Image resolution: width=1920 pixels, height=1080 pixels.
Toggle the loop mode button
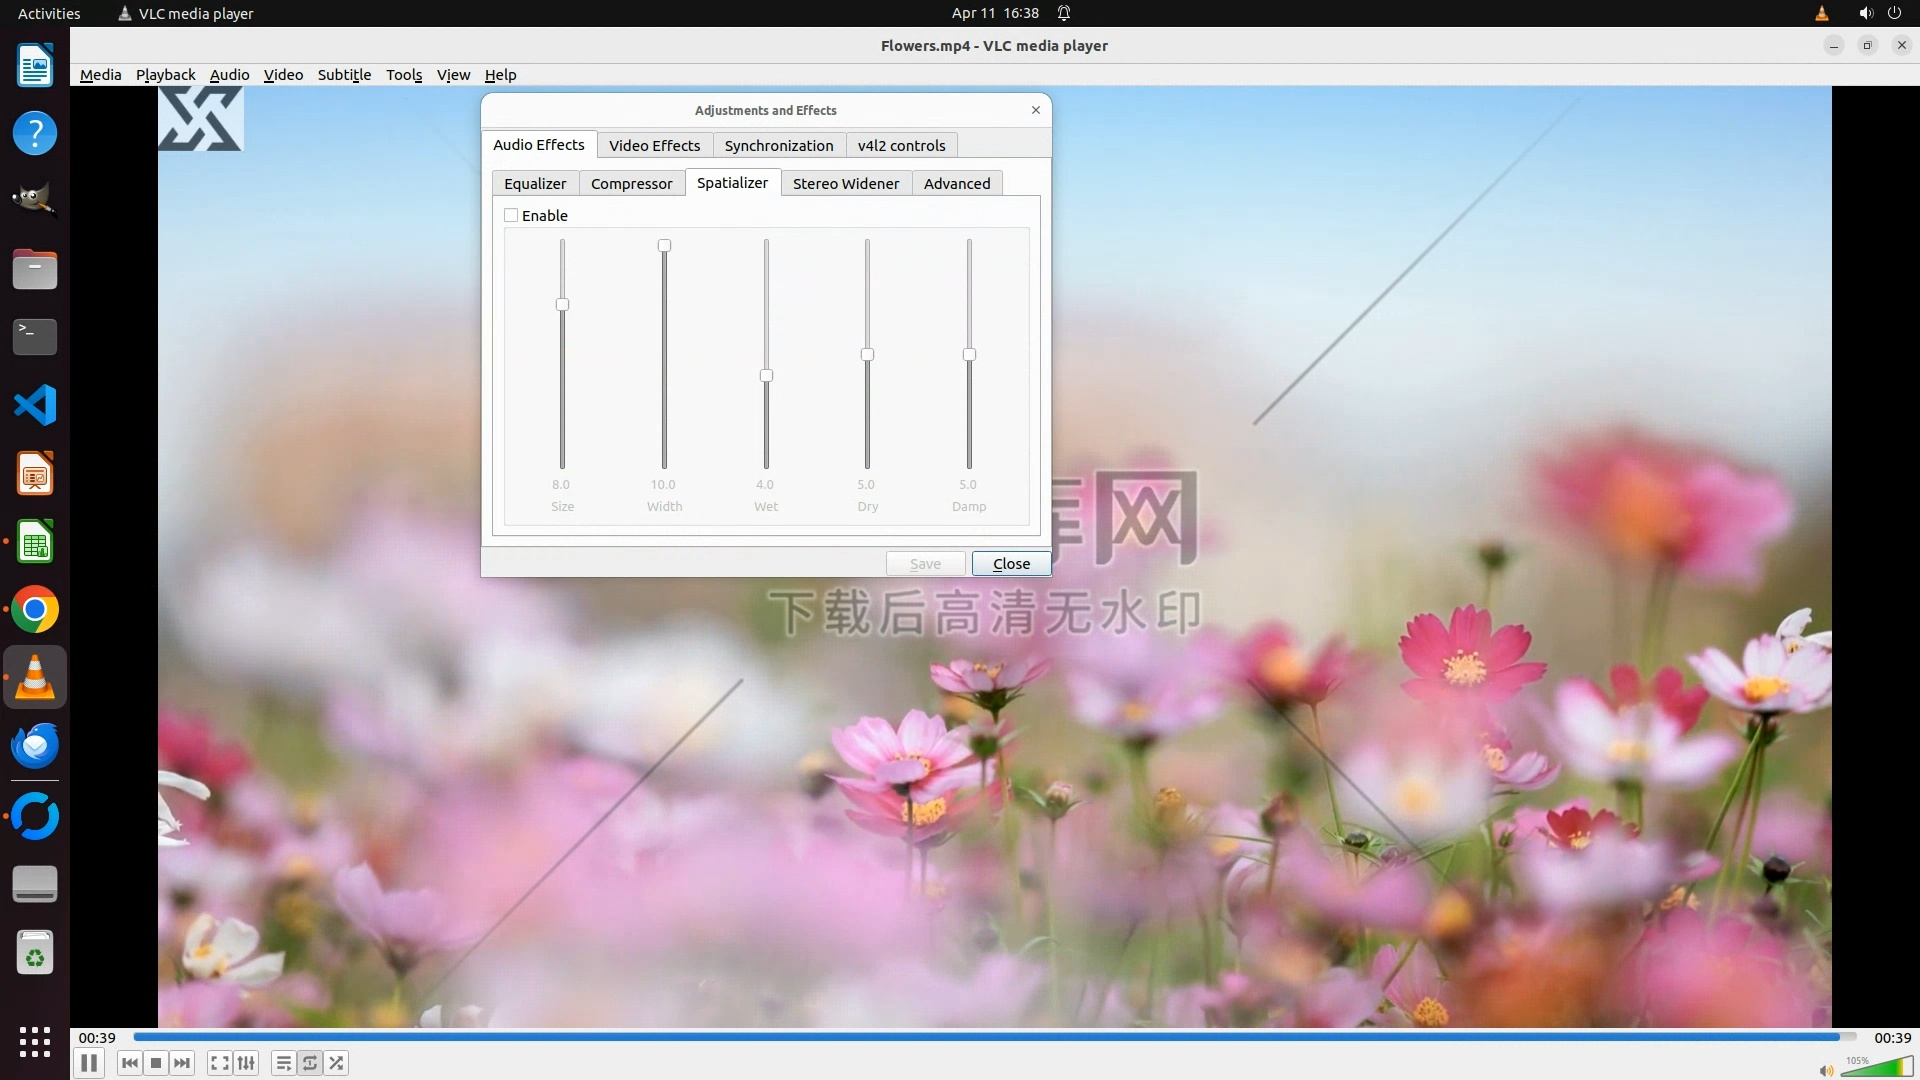[x=310, y=1063]
